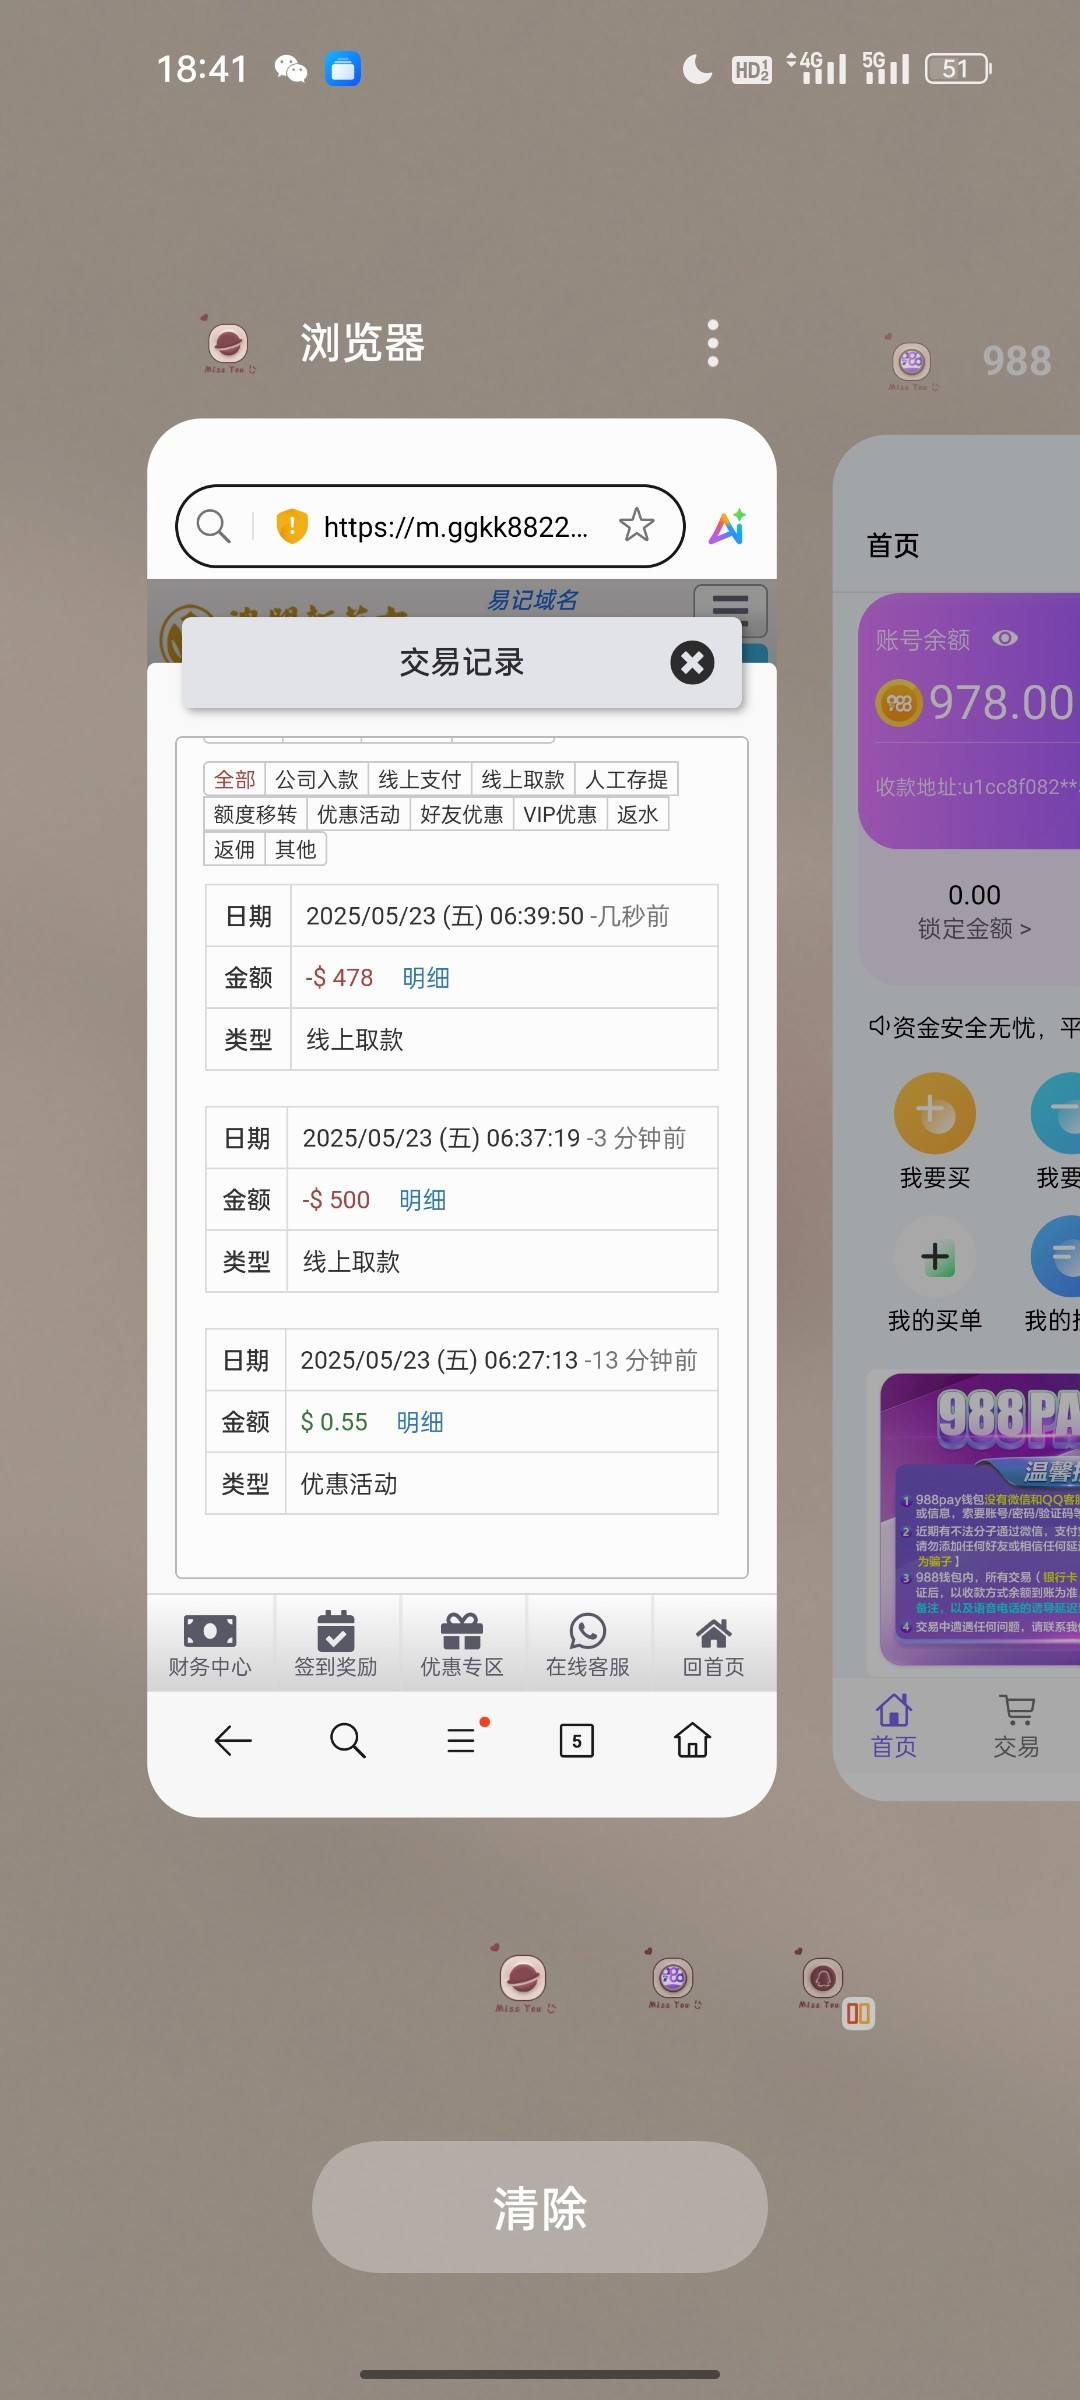Select the 公司入款 filter tab
Viewport: 1080px width, 2400px height.
(x=317, y=779)
